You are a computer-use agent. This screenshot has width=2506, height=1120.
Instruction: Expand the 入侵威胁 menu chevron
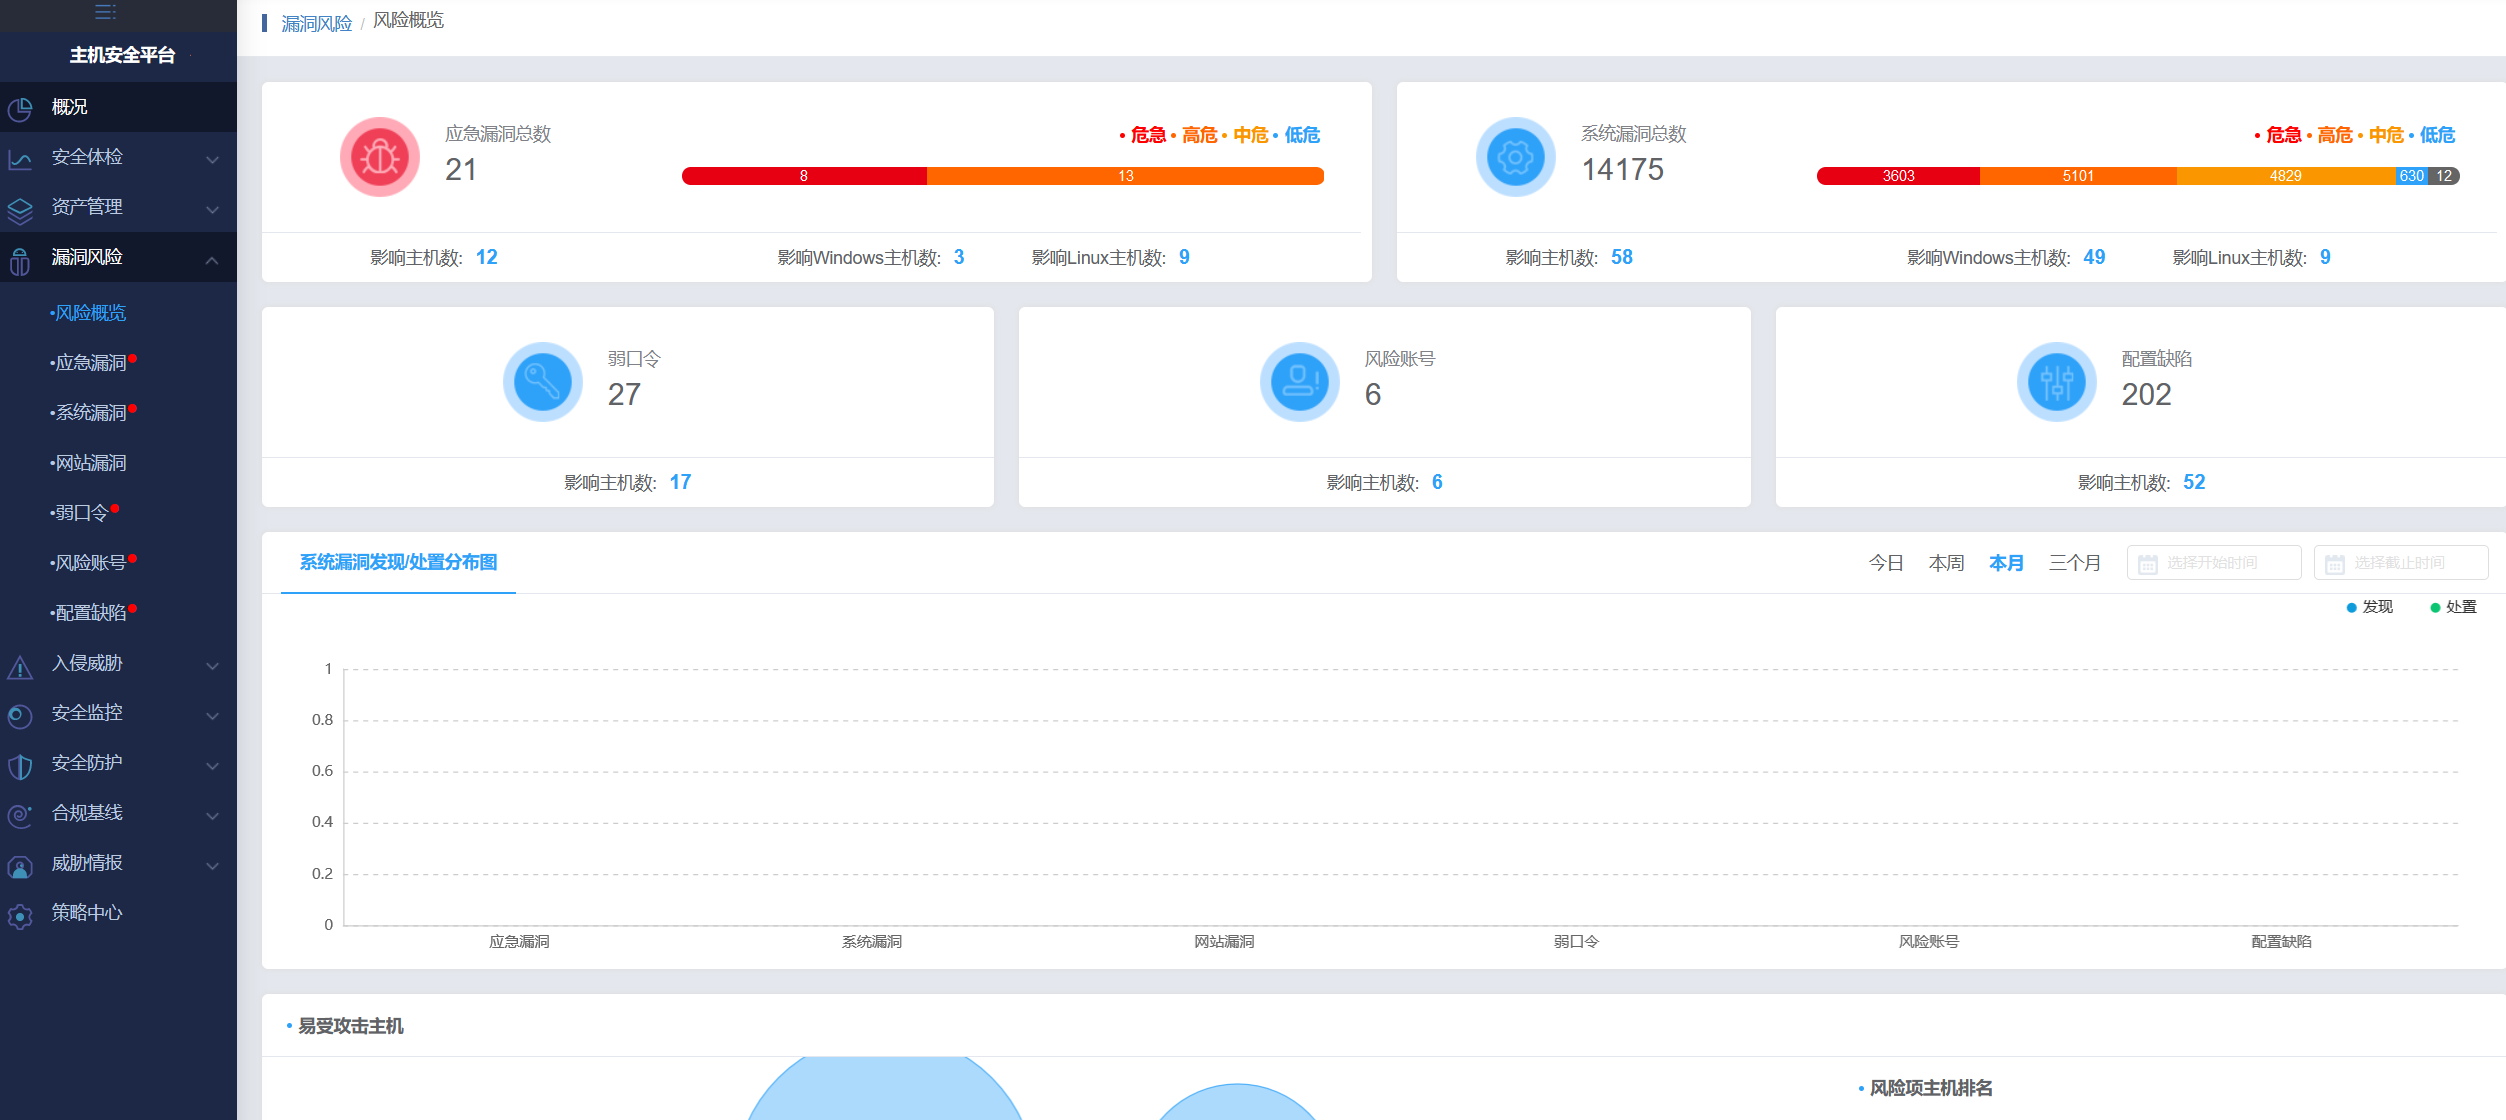(x=212, y=665)
